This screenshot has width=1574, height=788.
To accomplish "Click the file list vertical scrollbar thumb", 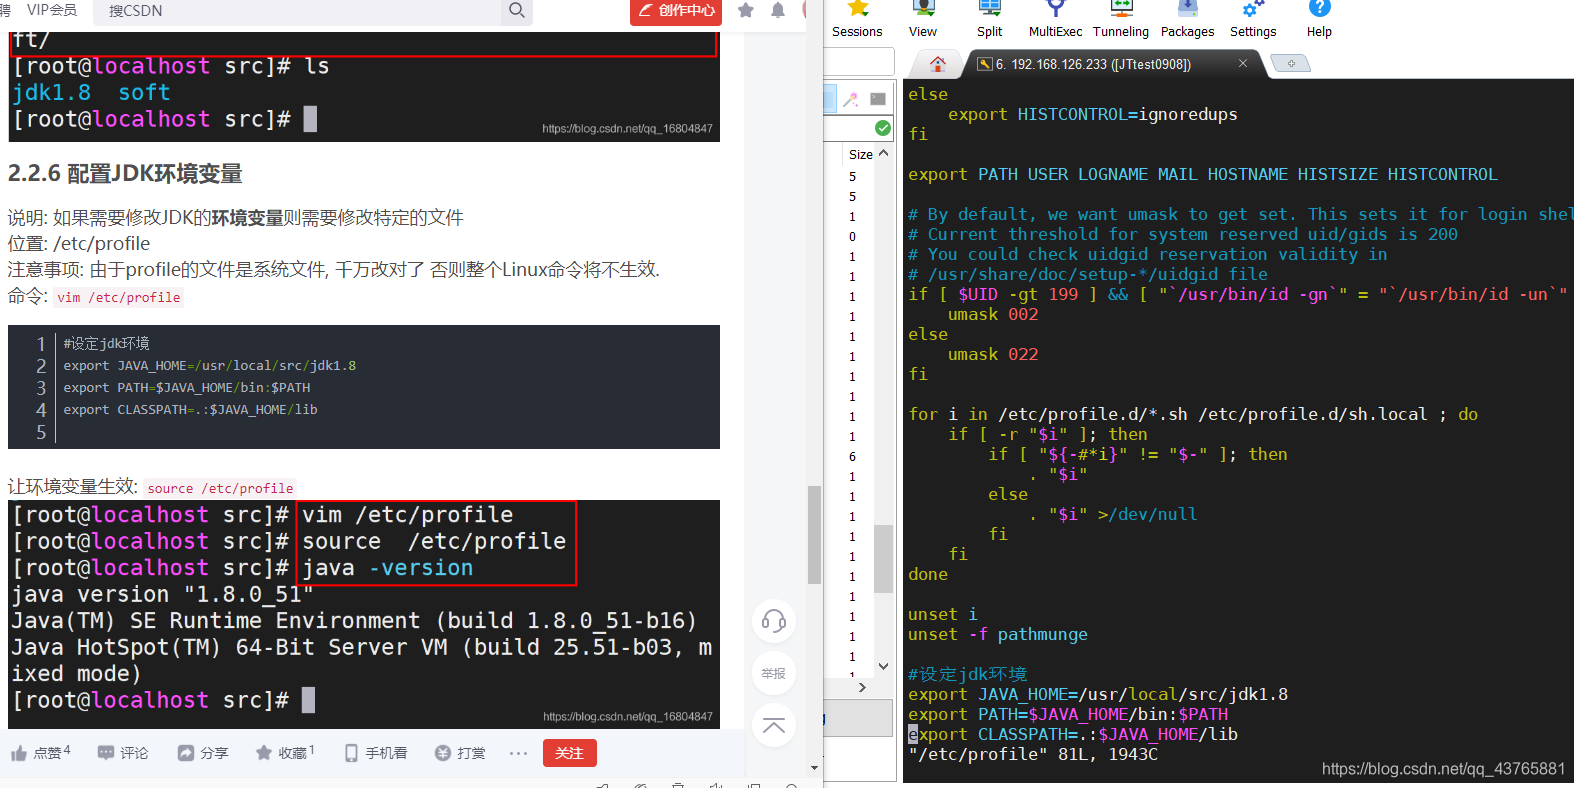I will pos(883,558).
